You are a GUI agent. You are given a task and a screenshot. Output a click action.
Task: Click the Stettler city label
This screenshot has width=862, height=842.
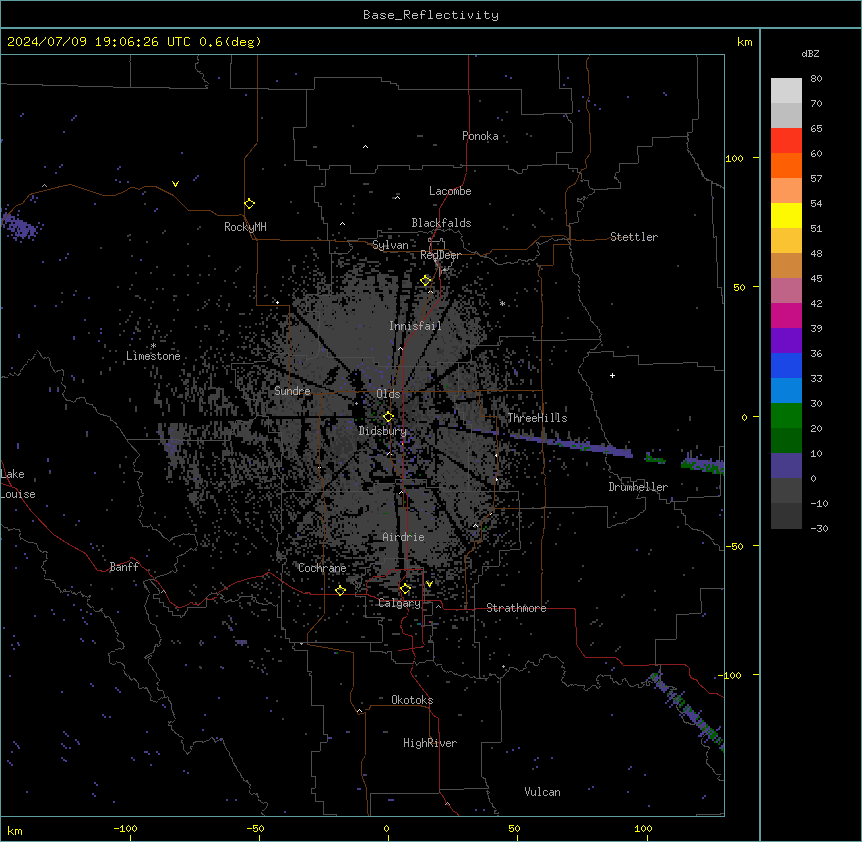634,237
